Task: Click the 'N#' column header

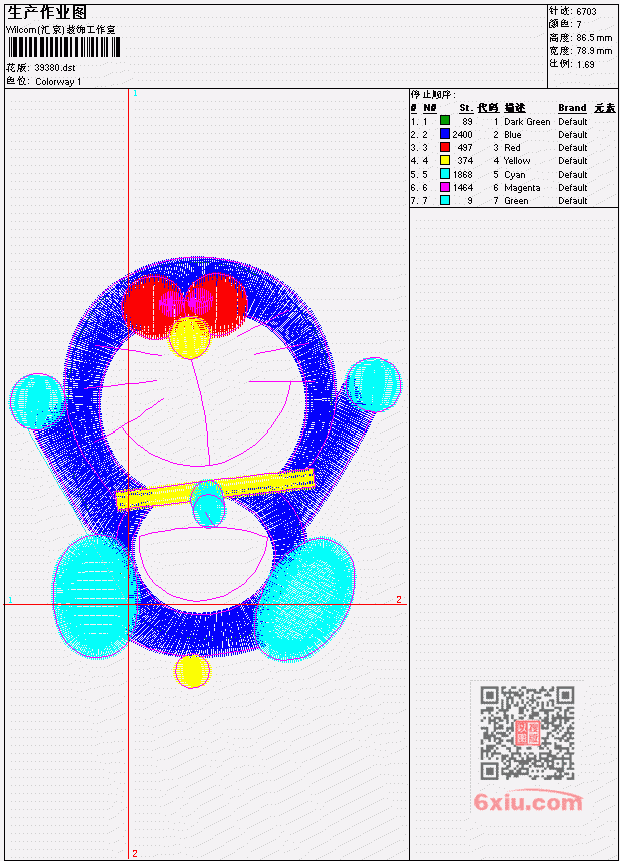Action: coord(429,108)
